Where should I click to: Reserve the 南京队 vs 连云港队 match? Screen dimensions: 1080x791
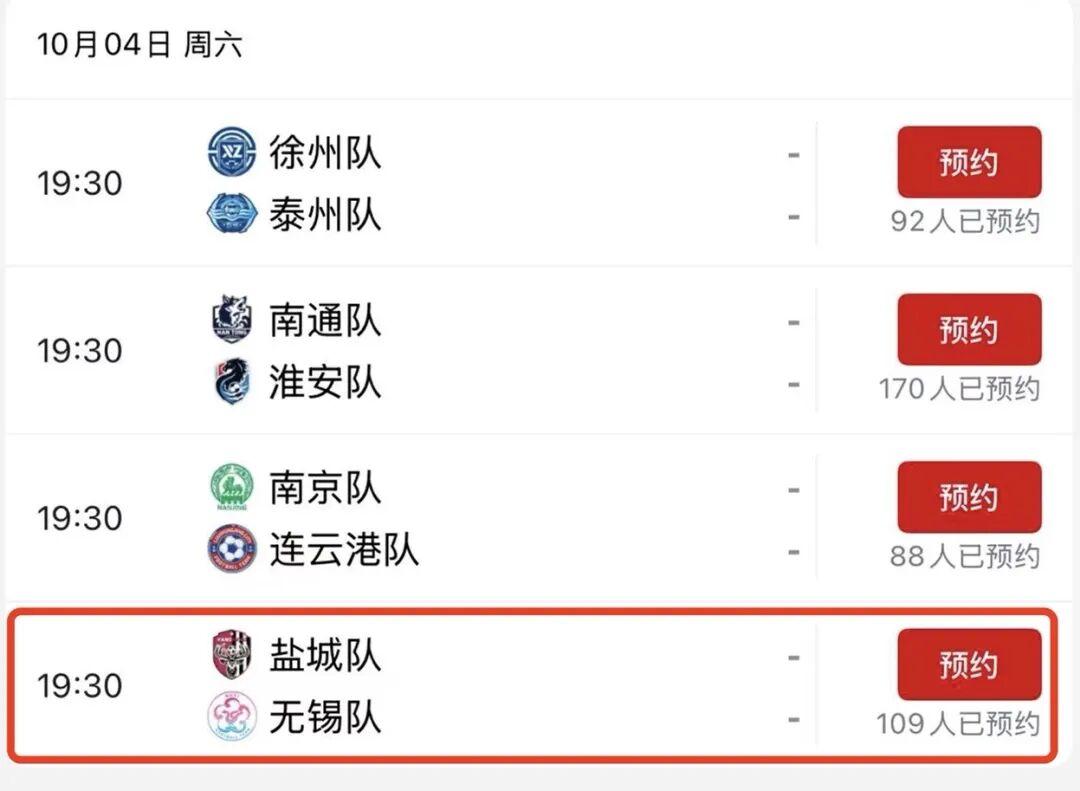click(x=969, y=497)
